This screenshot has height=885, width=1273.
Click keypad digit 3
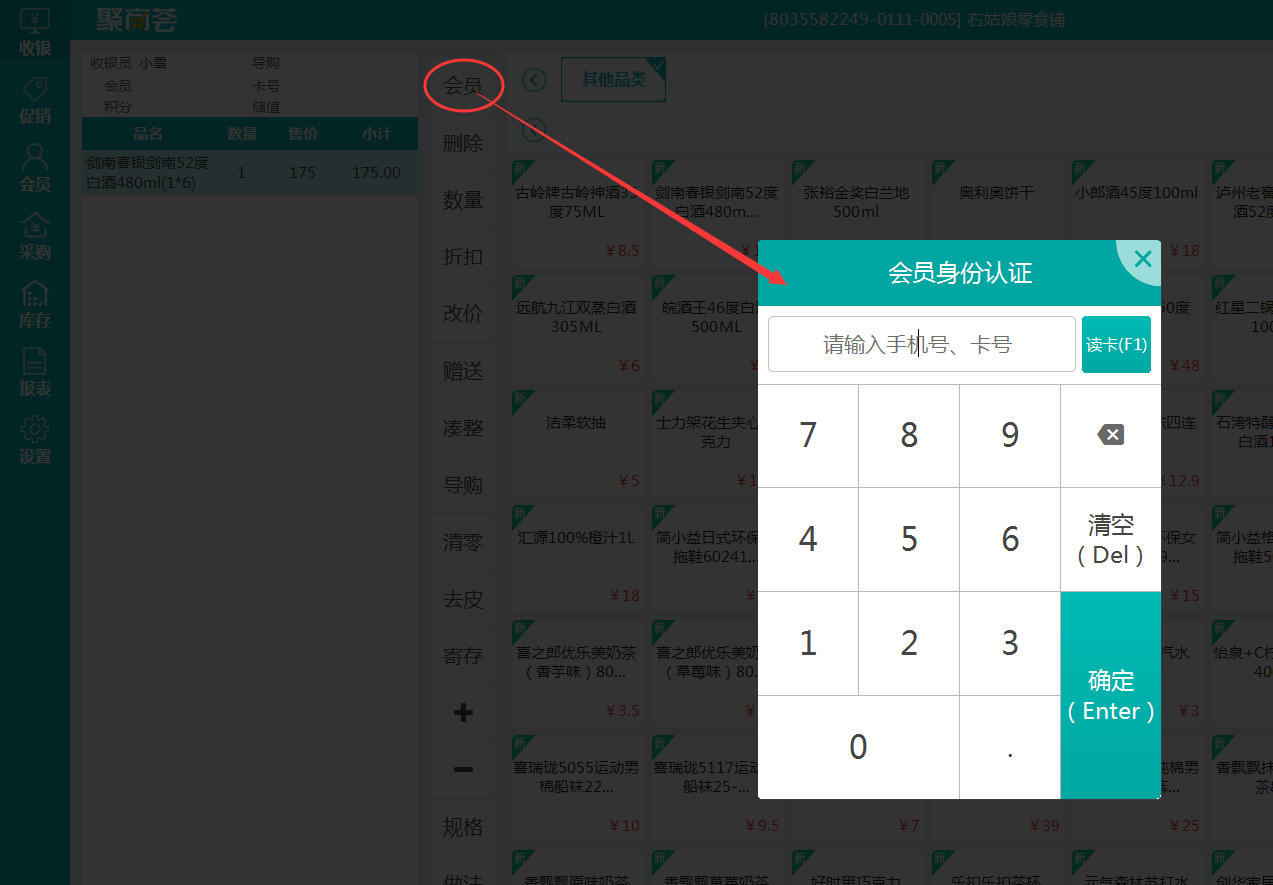[1010, 643]
